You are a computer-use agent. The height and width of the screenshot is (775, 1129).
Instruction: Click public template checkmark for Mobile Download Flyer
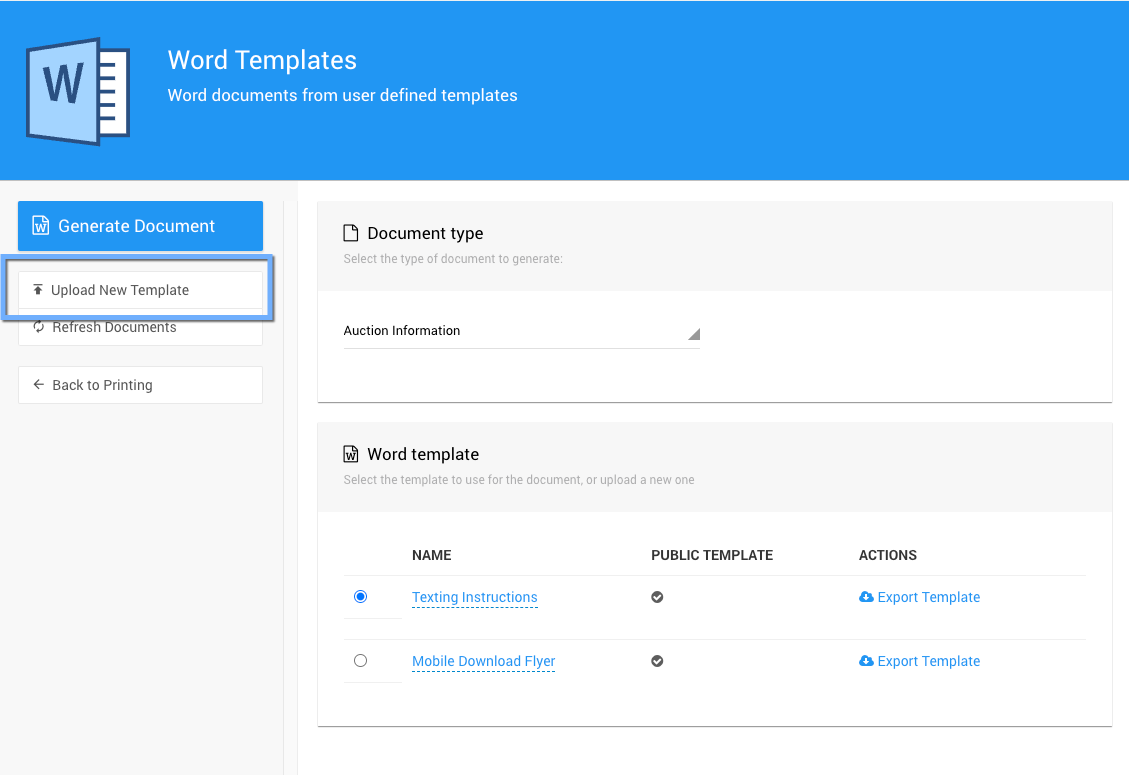point(657,661)
